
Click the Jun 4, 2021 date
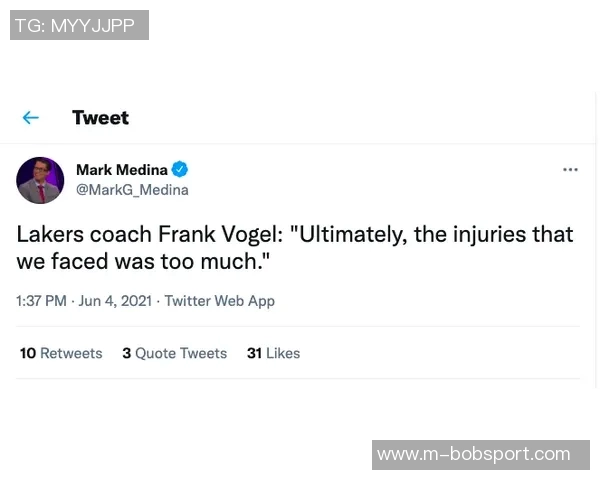[x=115, y=301]
